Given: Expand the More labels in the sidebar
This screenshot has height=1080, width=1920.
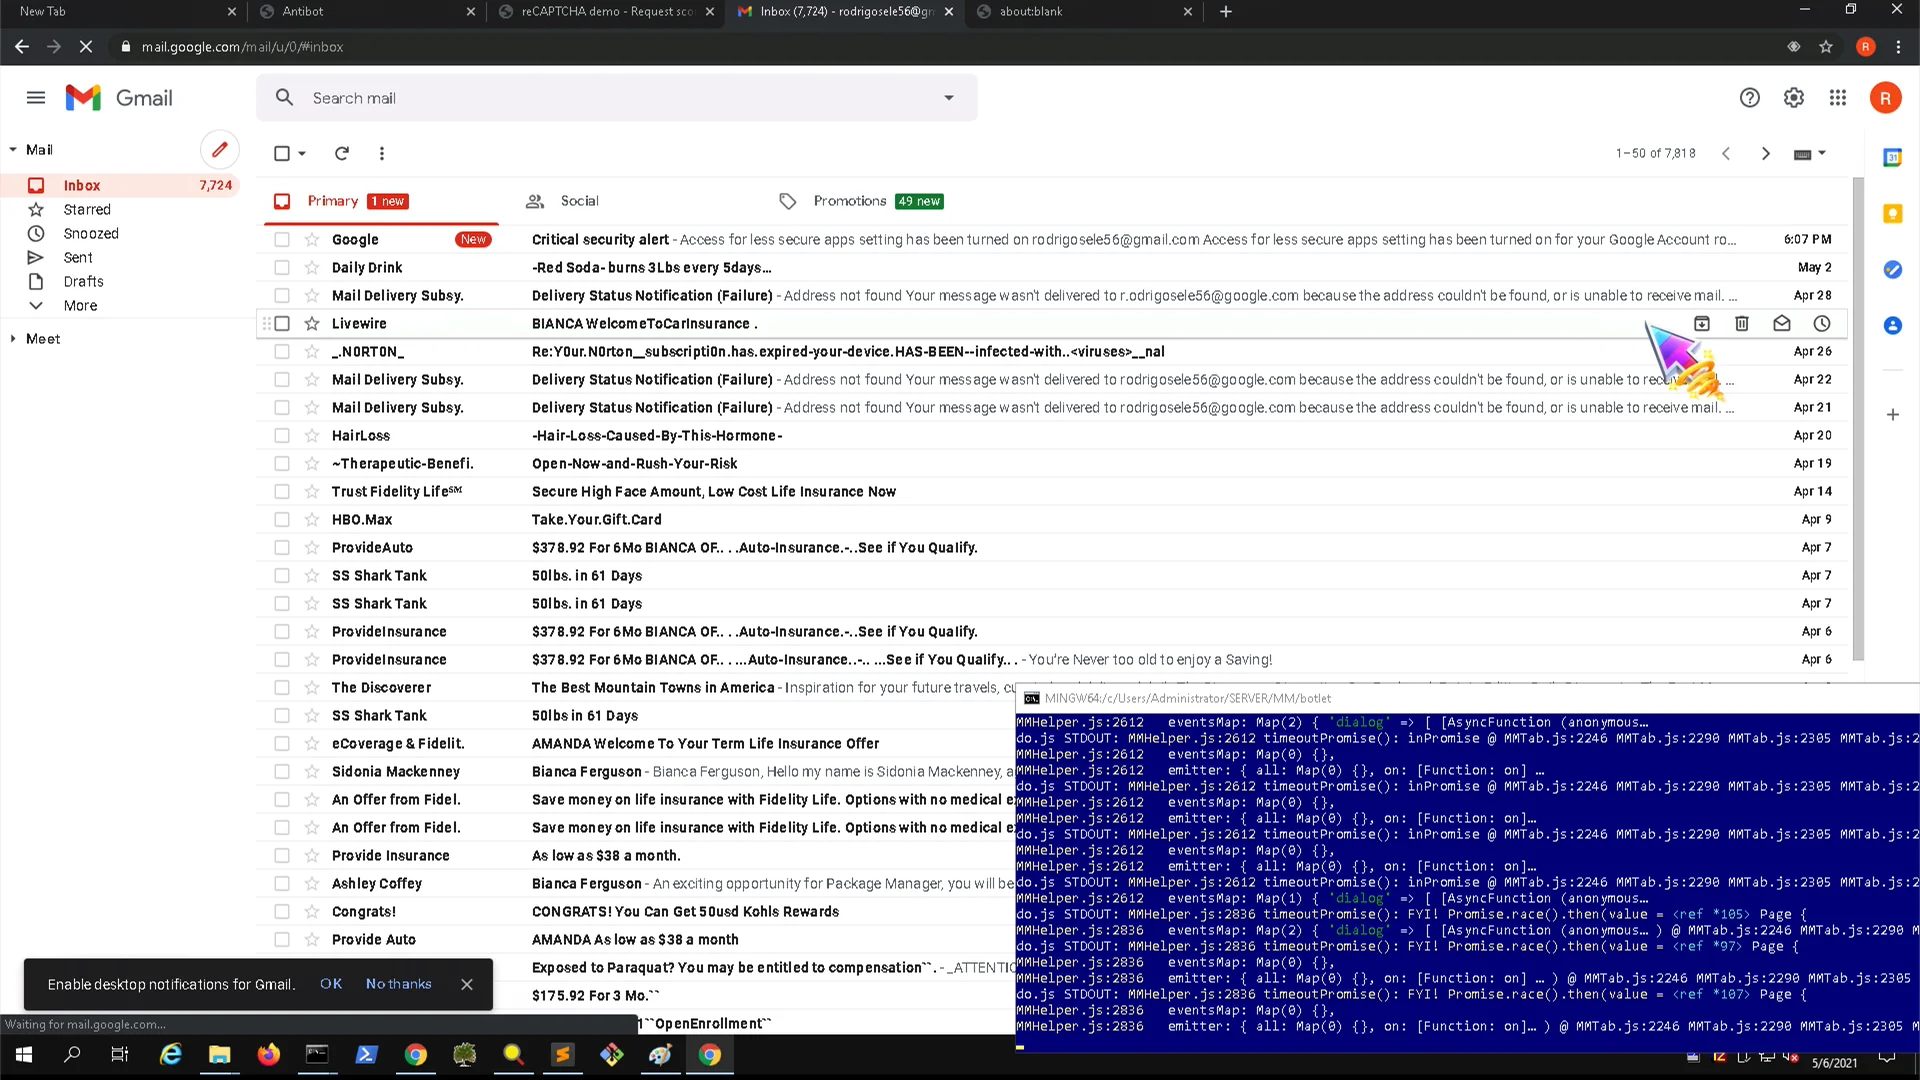Looking at the screenshot, I should click(x=80, y=306).
